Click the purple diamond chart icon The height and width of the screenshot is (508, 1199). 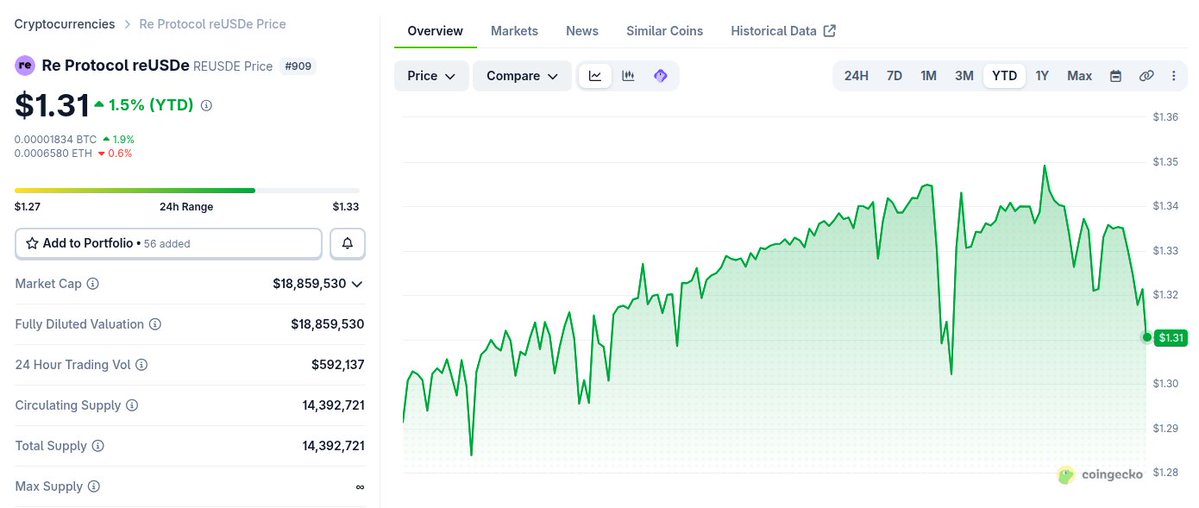[661, 76]
